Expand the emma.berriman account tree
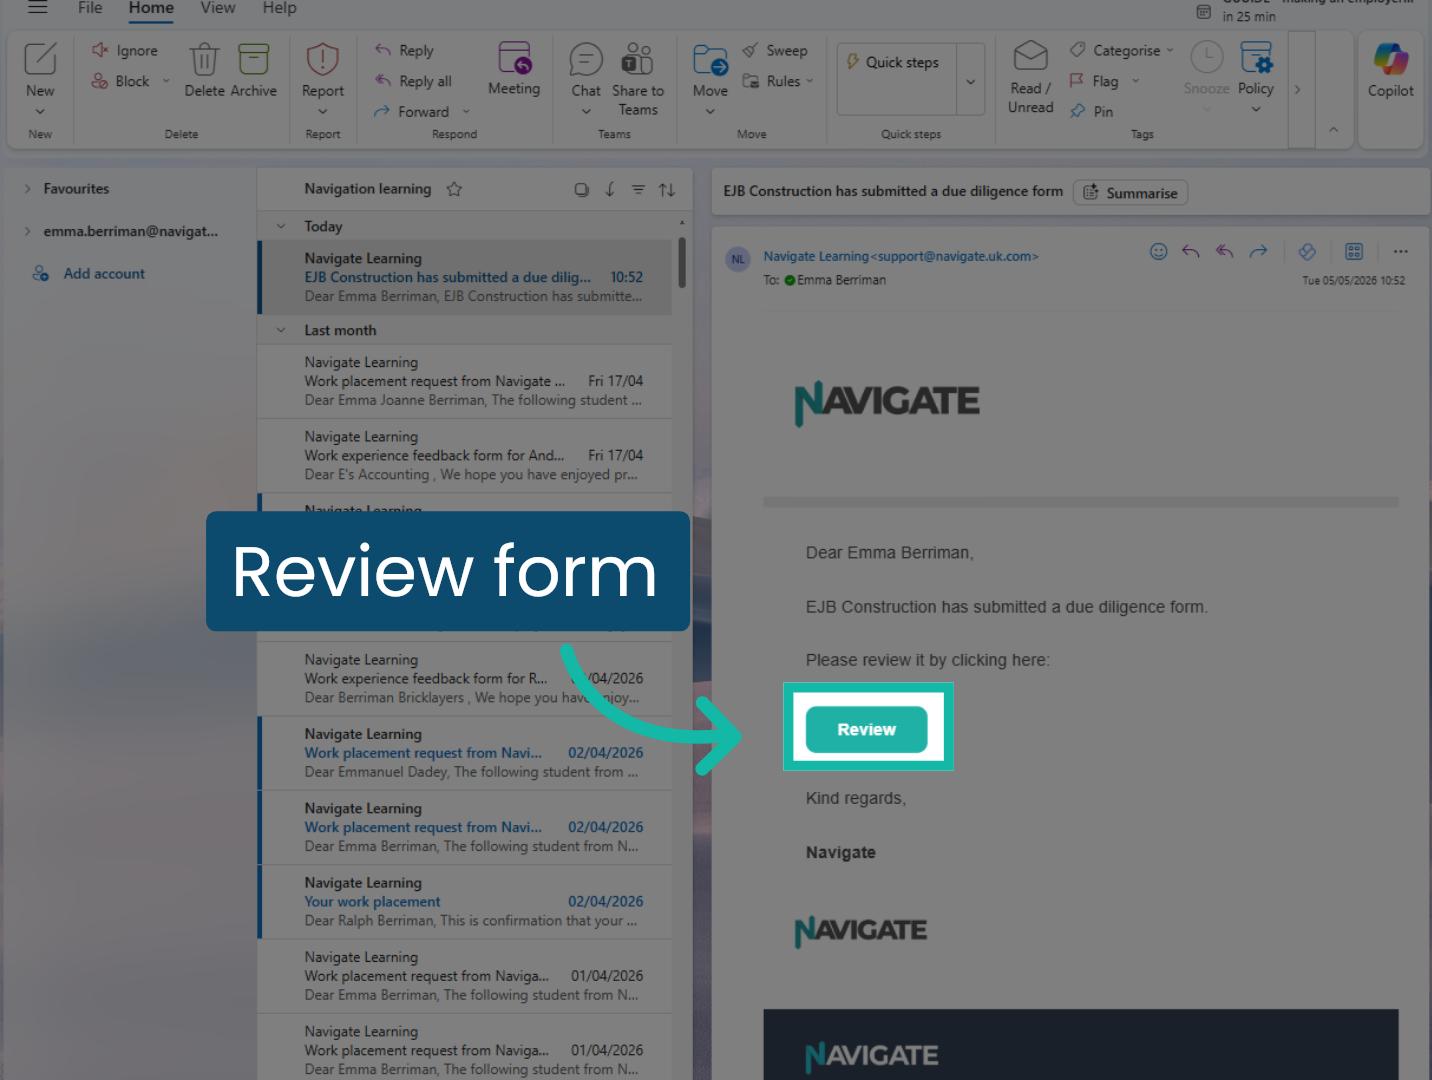The width and height of the screenshot is (1432, 1080). click(x=27, y=232)
